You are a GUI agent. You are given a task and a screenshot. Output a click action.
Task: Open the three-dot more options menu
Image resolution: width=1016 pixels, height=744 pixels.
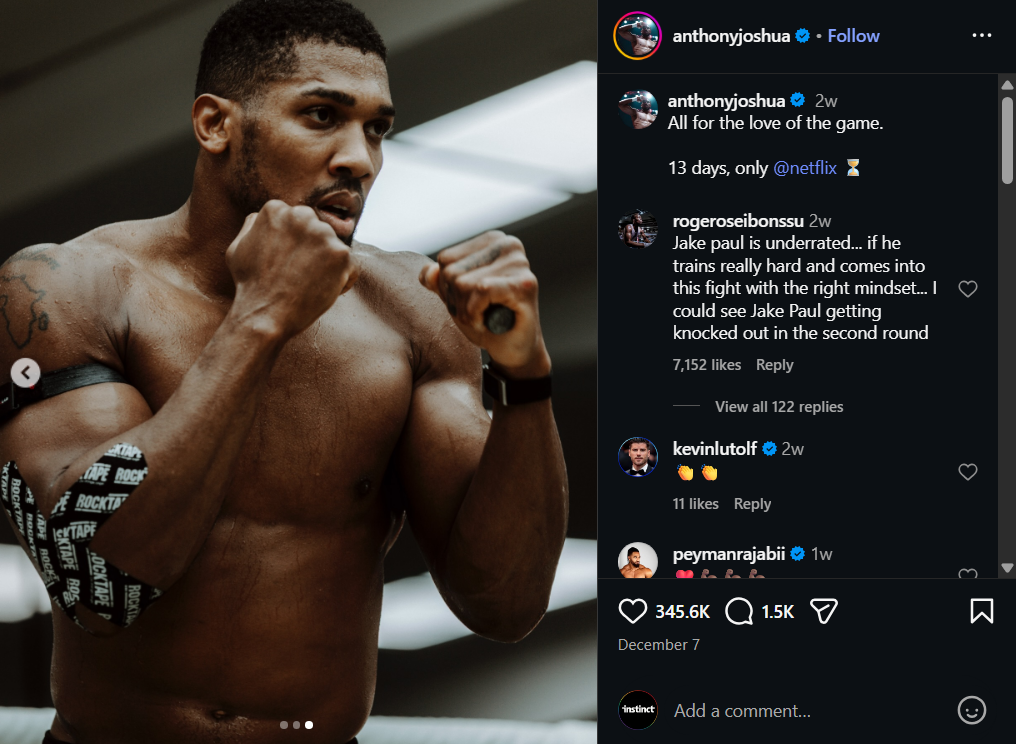click(x=982, y=36)
